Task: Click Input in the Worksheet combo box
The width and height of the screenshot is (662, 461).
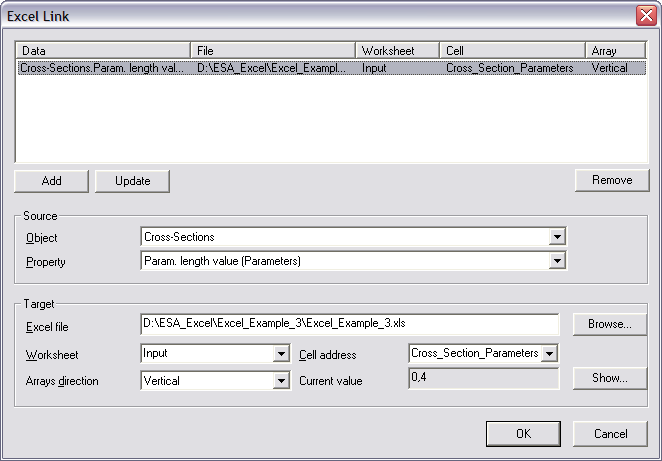Action: [155, 353]
